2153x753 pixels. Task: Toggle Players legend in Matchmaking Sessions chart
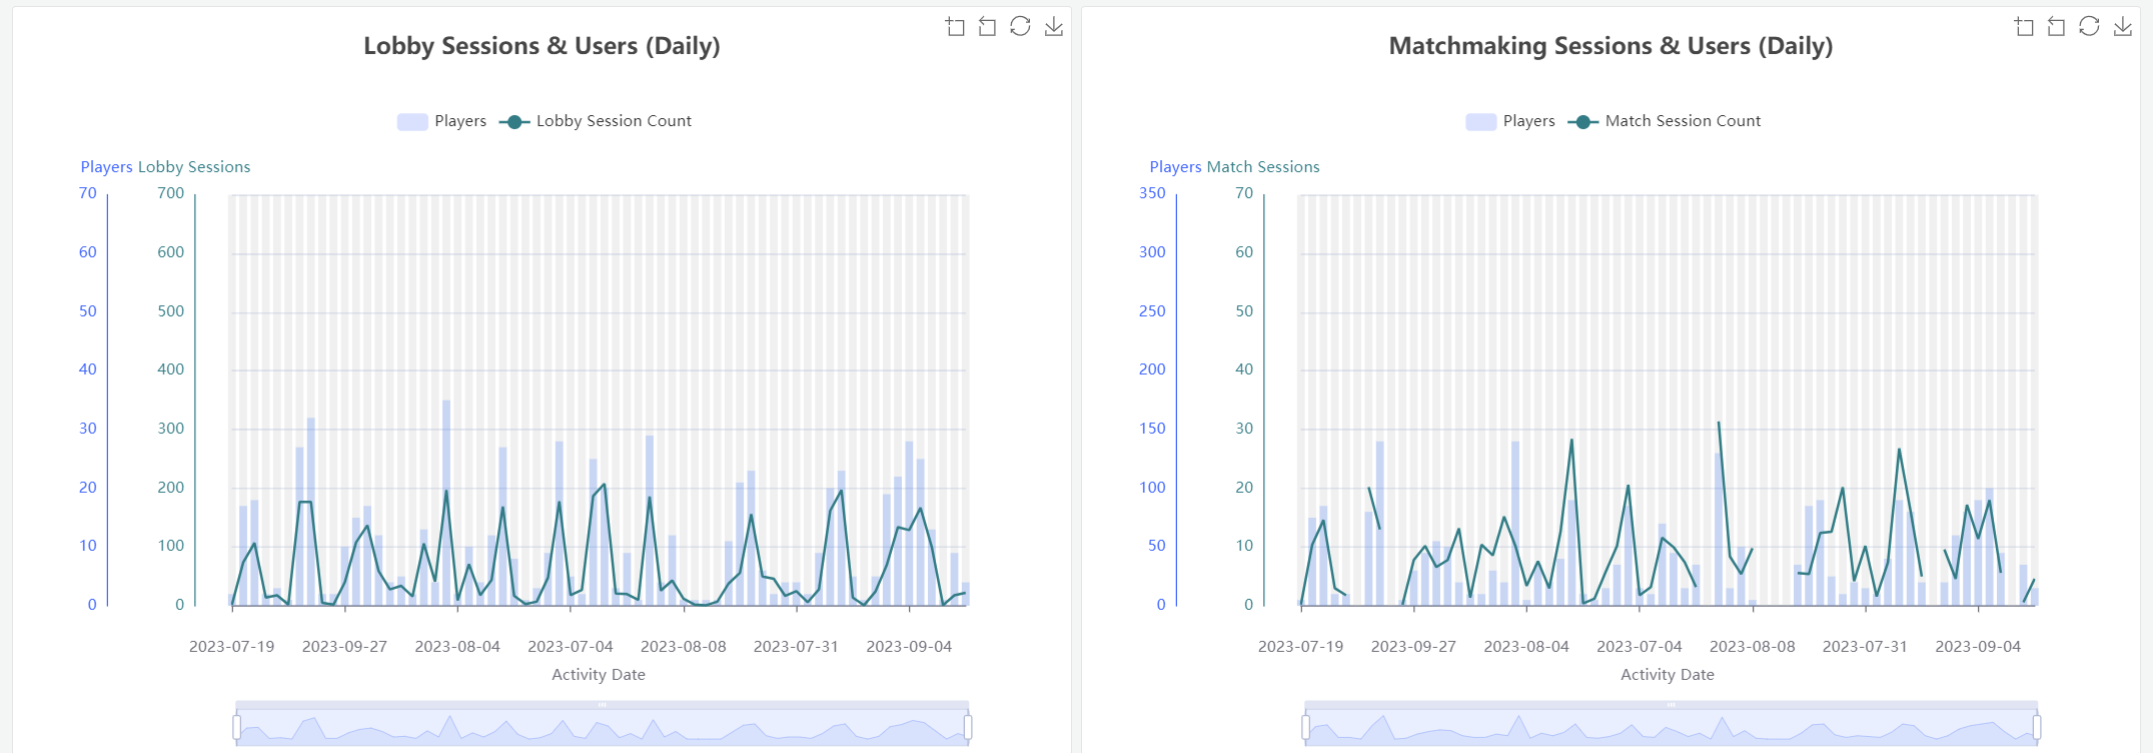pos(1510,121)
